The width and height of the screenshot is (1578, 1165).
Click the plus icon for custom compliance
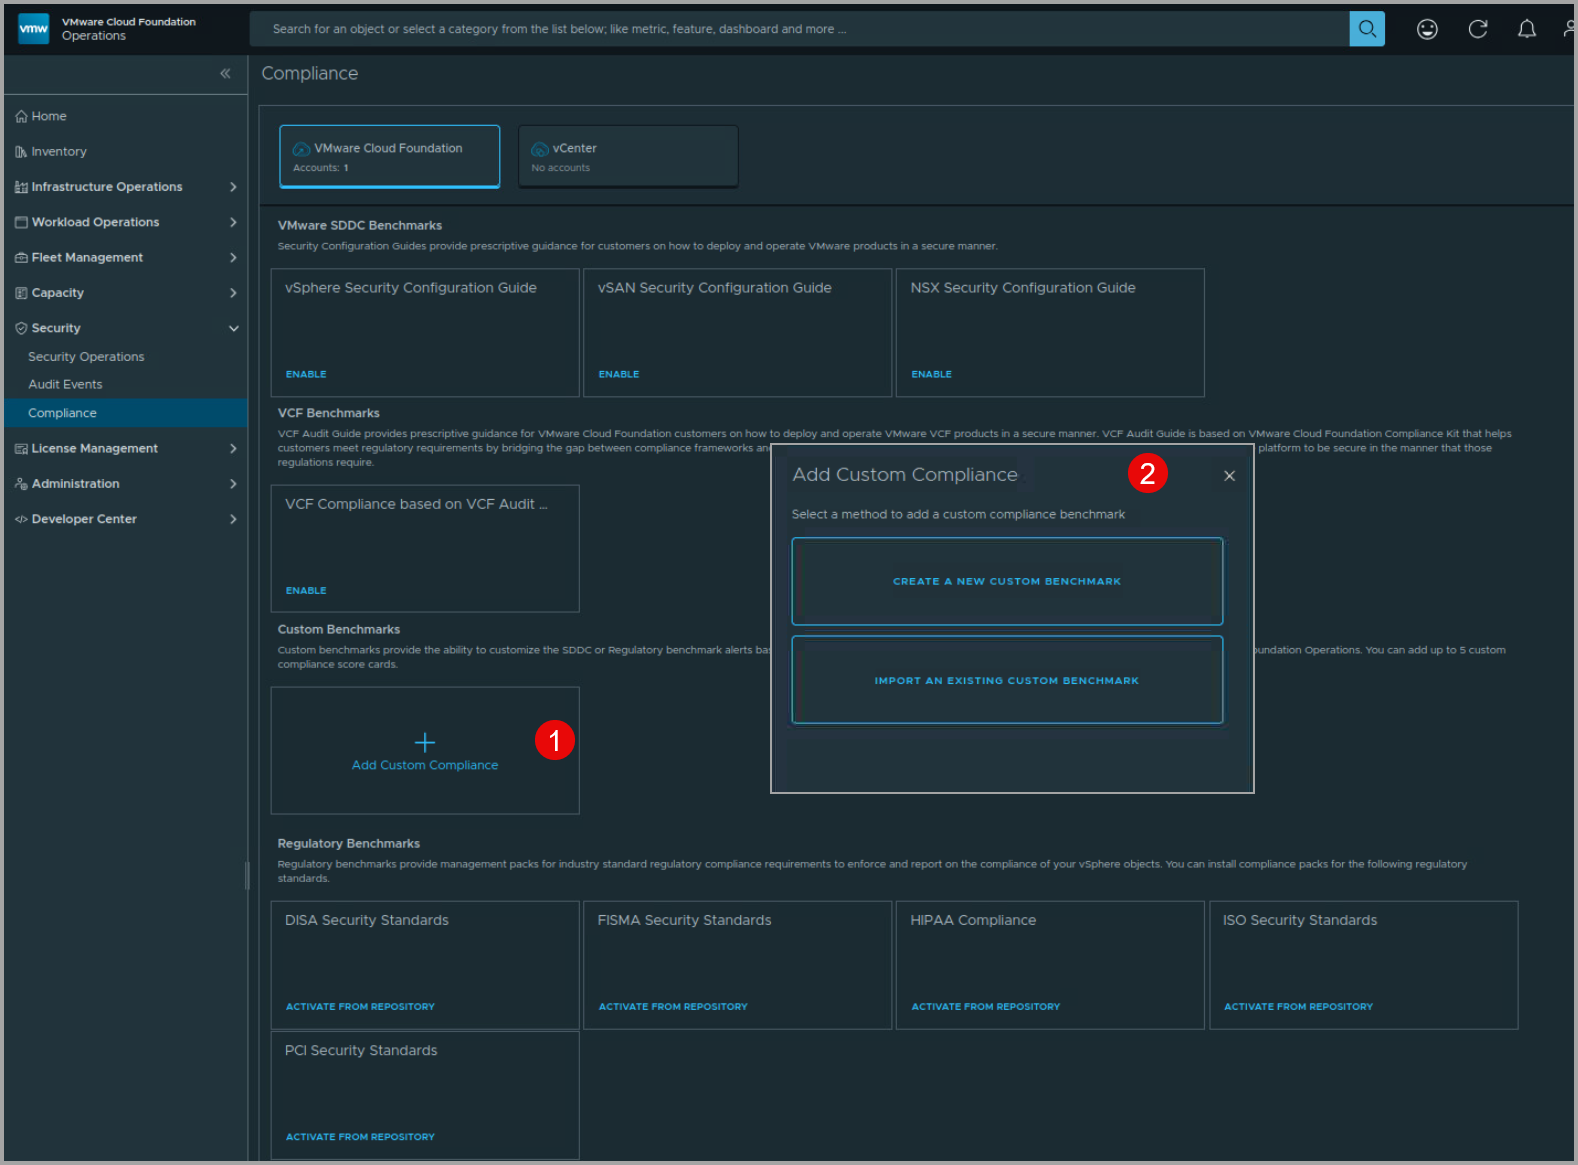[425, 742]
